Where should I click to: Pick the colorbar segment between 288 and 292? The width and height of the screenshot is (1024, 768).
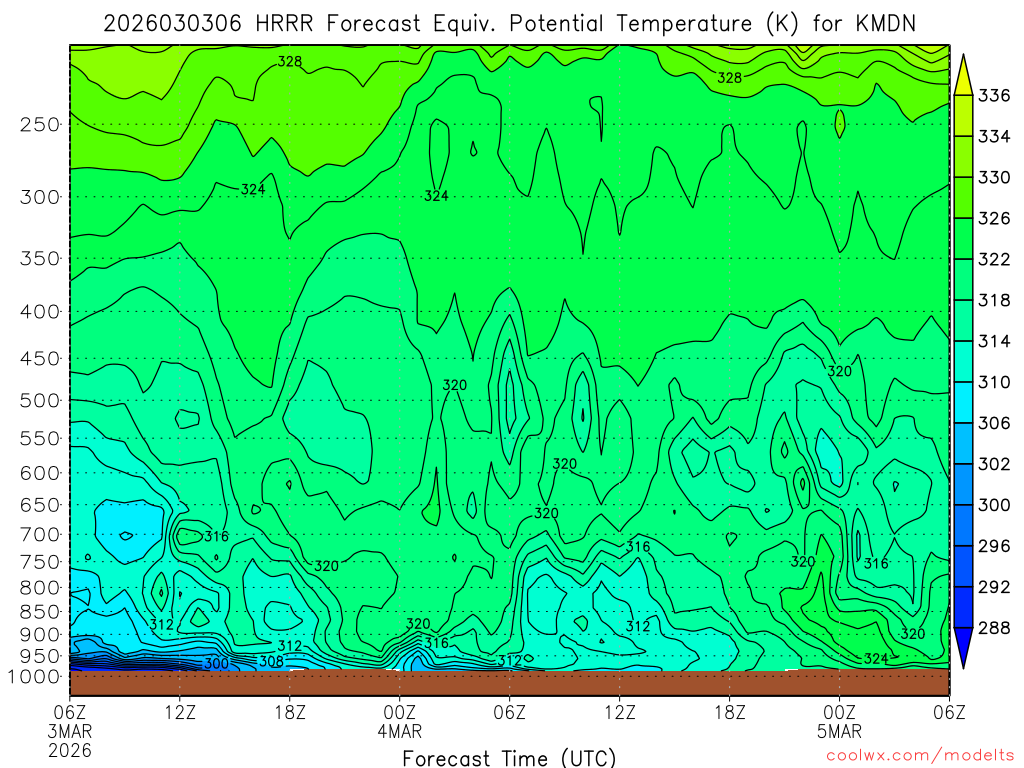[x=963, y=607]
